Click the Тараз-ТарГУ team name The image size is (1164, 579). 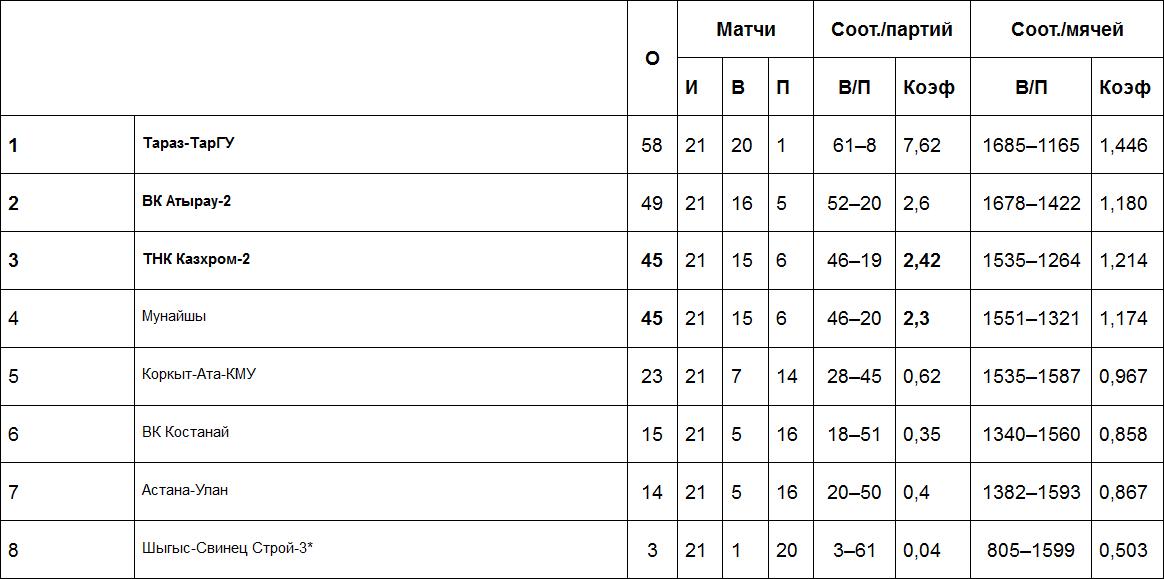point(189,143)
